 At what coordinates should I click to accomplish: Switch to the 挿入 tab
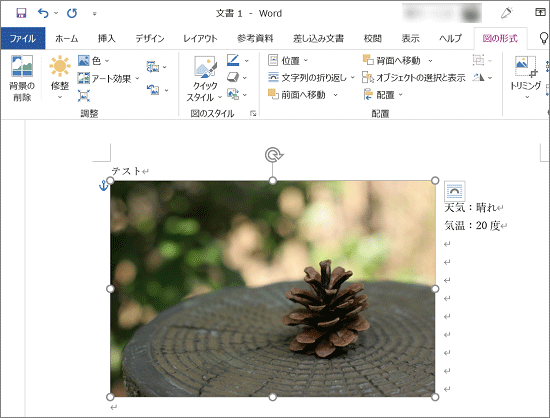pyautogui.click(x=107, y=38)
